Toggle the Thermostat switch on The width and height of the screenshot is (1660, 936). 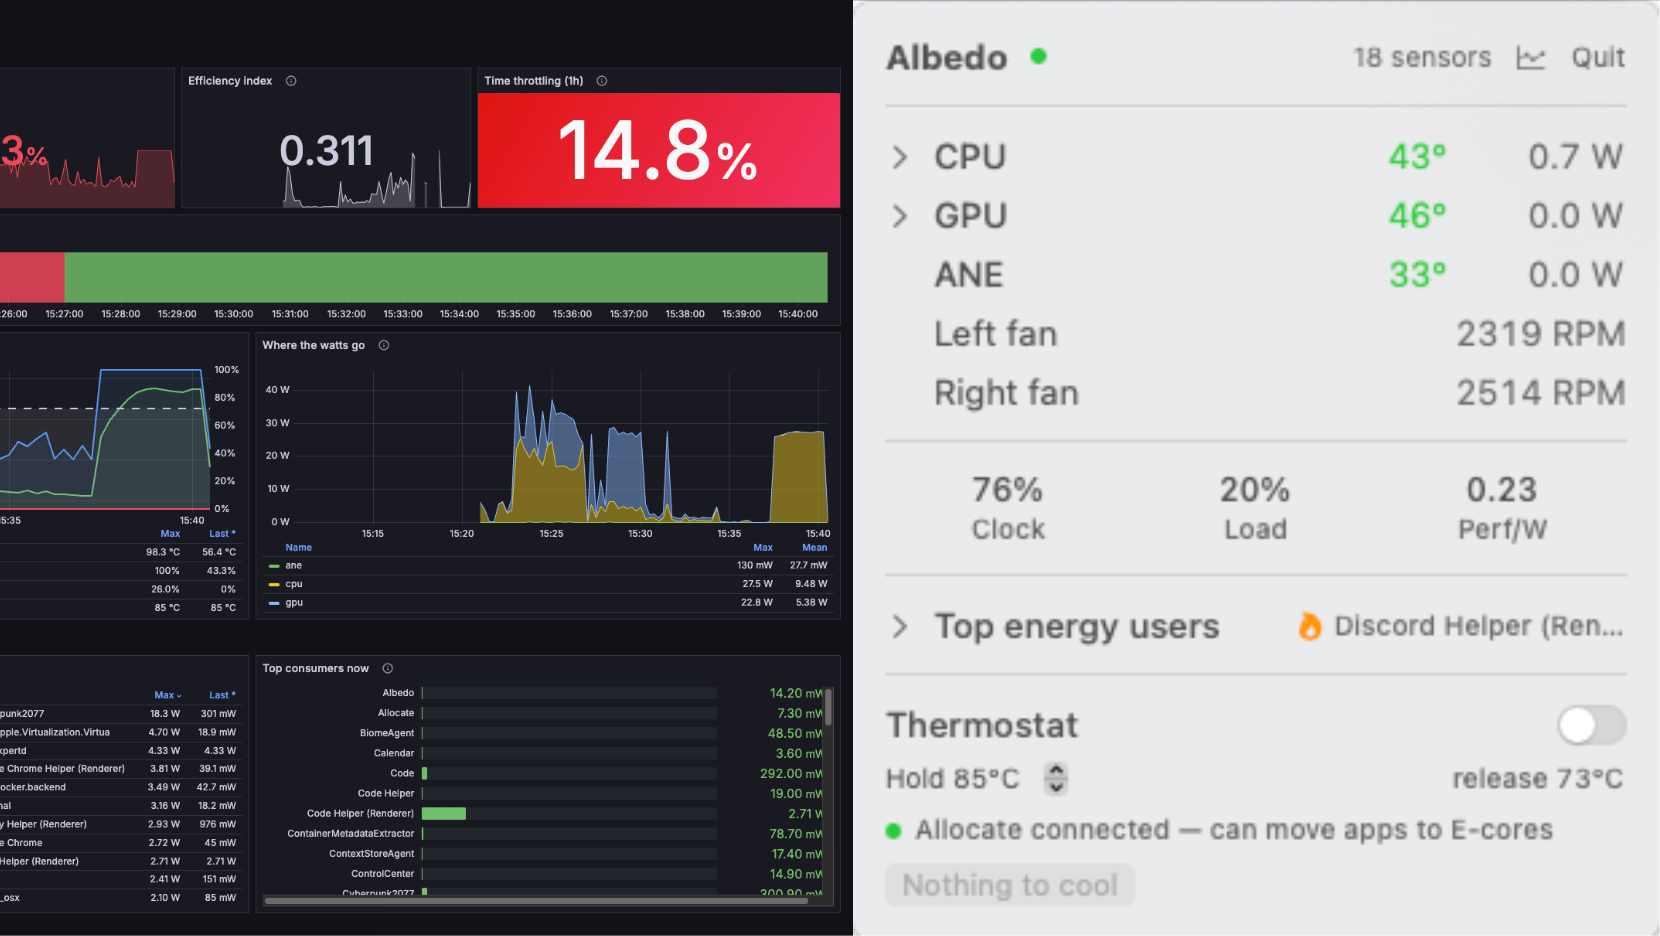pyautogui.click(x=1592, y=725)
